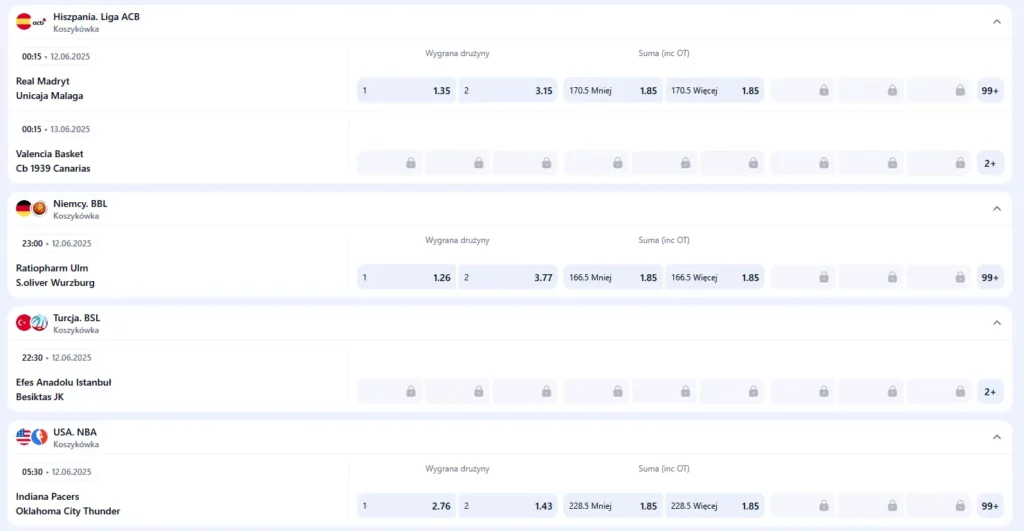Click the BBL basketball logo icon
Screen dimensions: 1024x531
point(40,208)
